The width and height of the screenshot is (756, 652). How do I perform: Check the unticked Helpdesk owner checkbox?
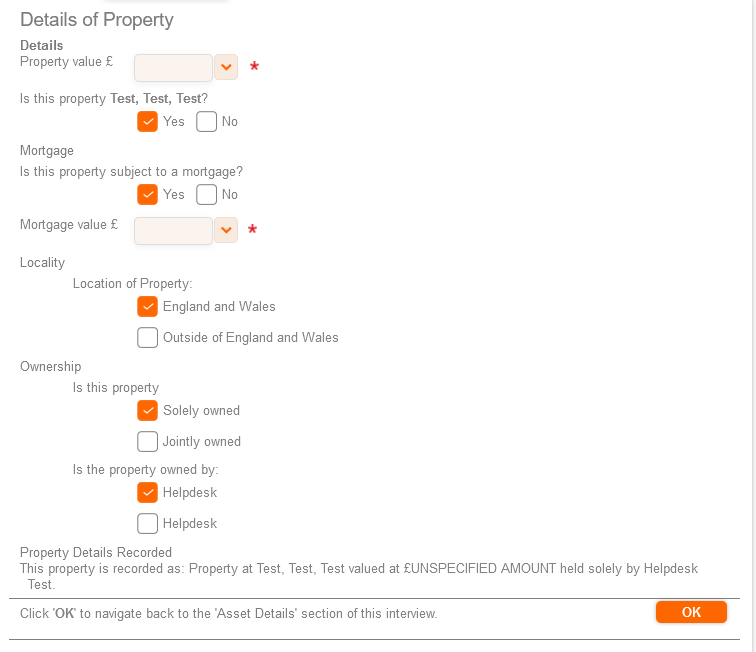tap(148, 524)
